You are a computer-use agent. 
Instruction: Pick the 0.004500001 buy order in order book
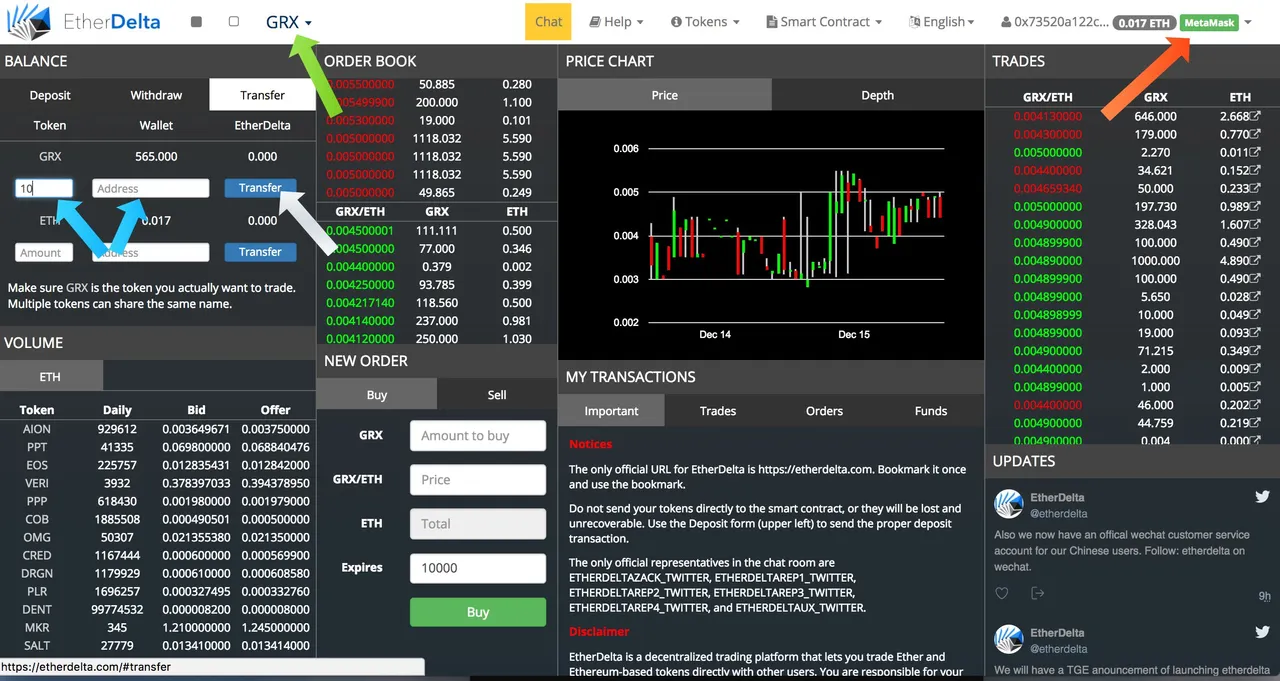[437, 230]
